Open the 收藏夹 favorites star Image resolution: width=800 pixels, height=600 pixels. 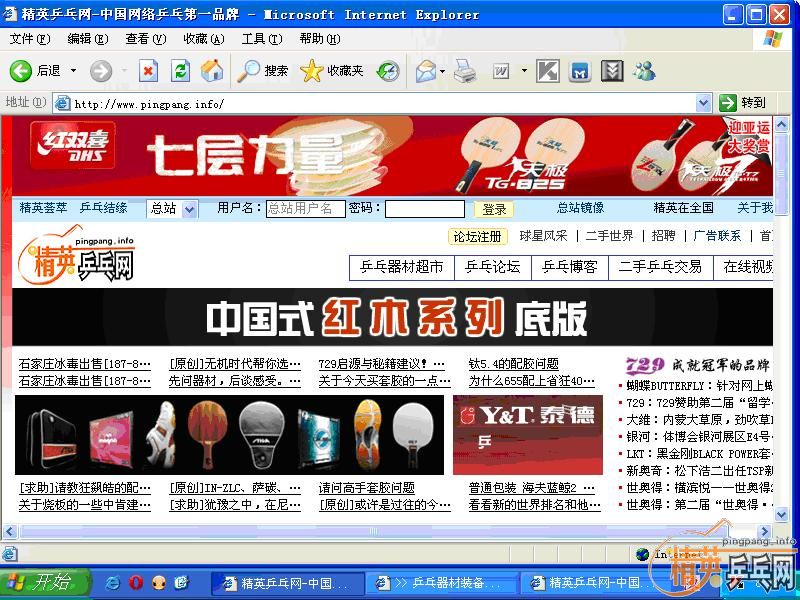tap(332, 70)
